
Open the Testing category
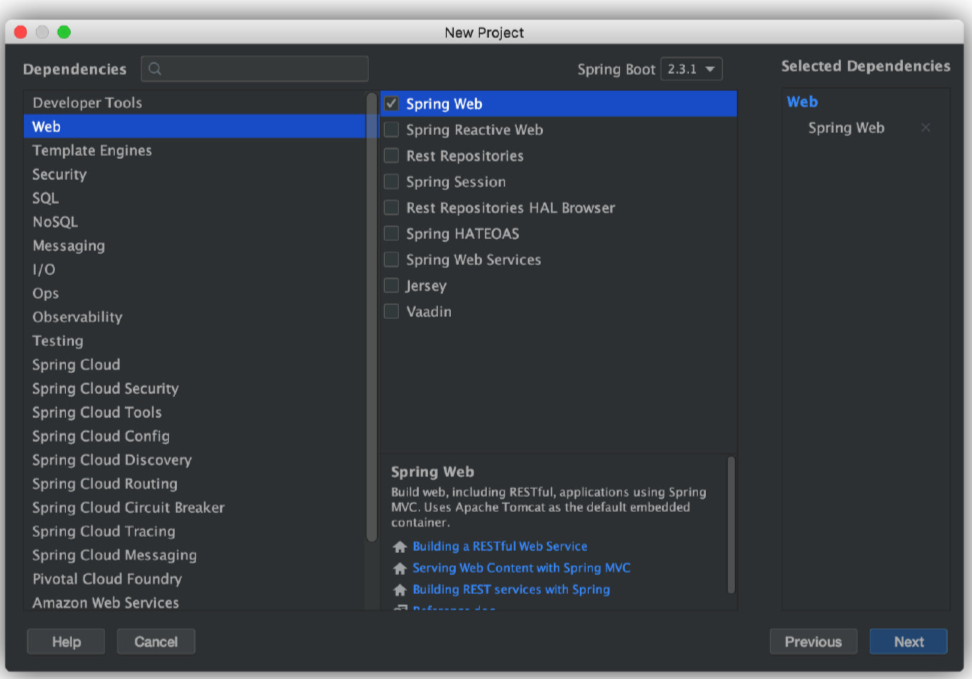[x=195, y=341]
